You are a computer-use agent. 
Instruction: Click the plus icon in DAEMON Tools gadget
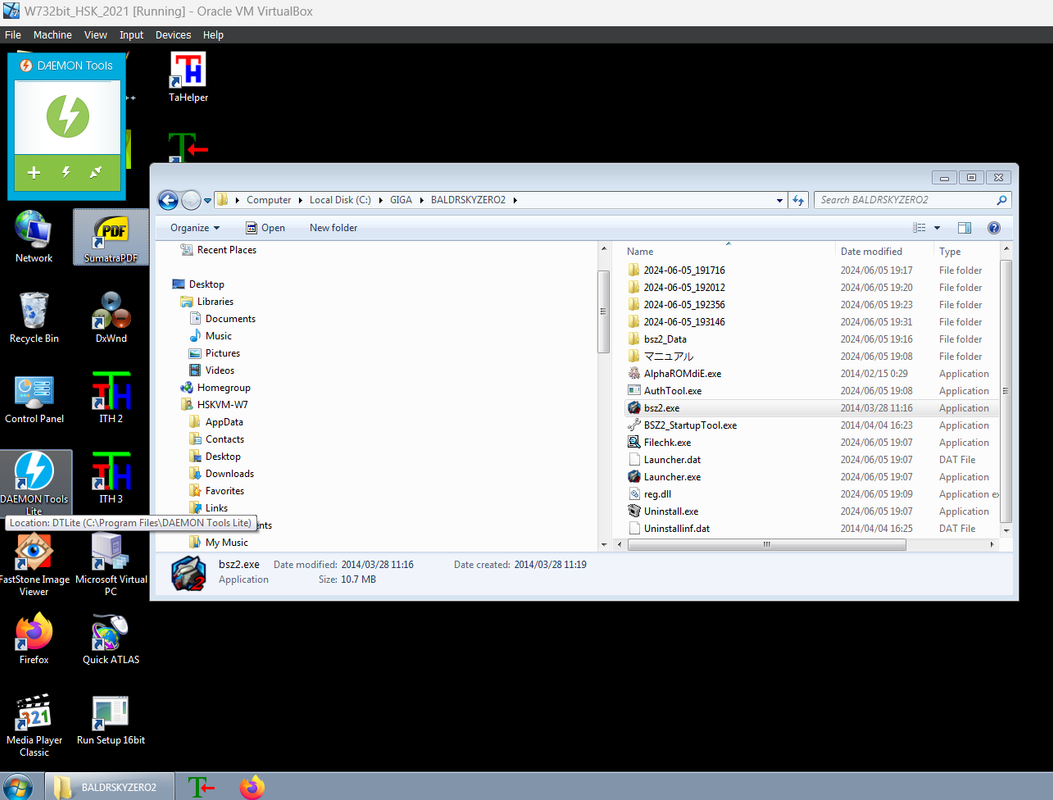34,173
